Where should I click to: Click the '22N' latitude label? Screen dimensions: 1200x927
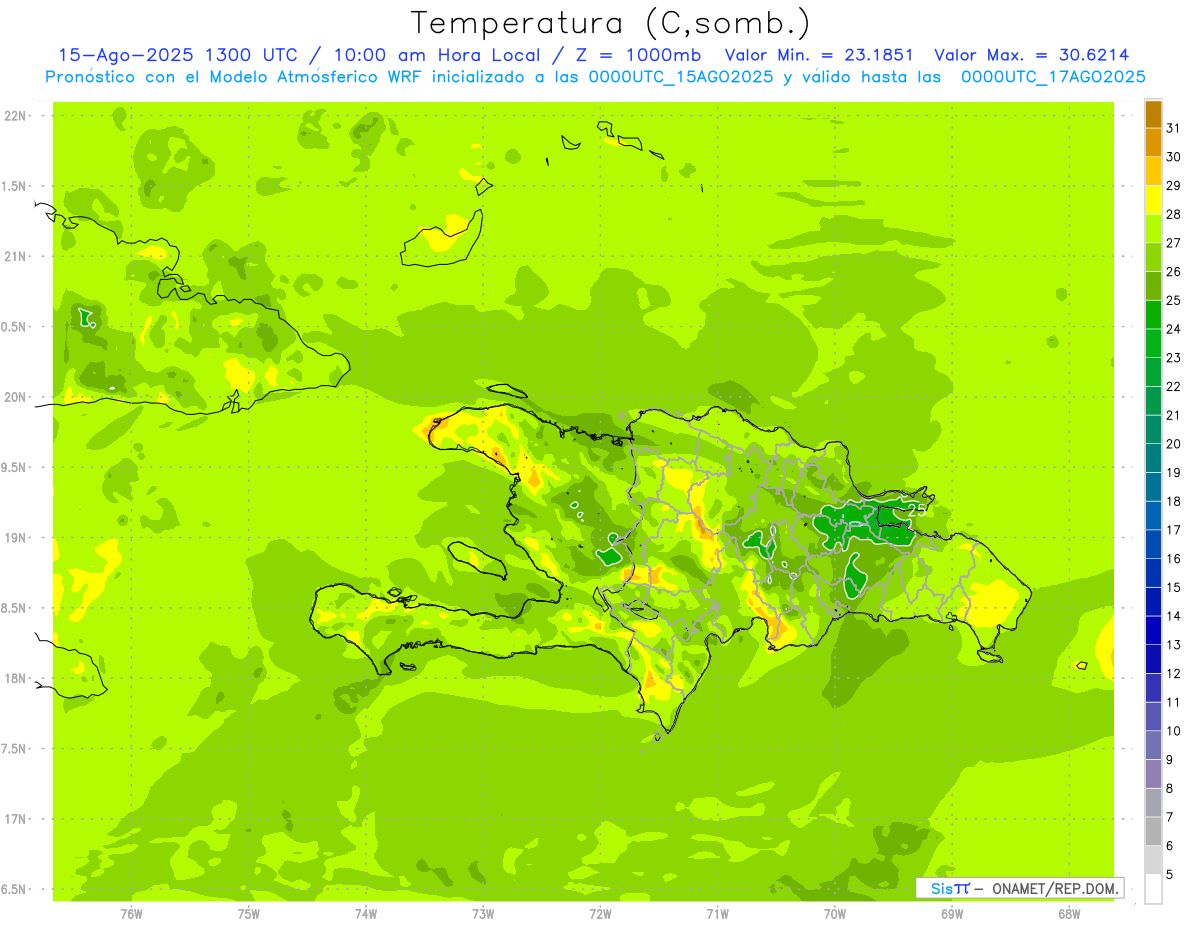[x=15, y=116]
